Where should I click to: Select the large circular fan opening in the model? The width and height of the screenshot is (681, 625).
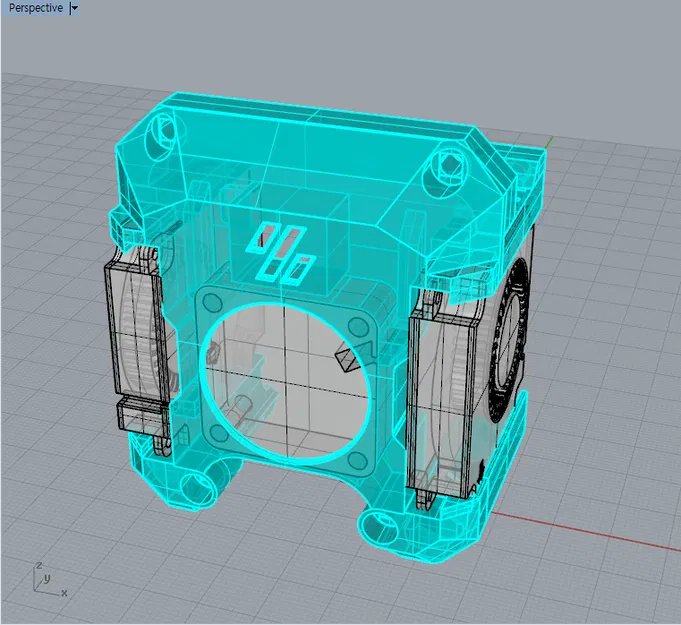click(x=287, y=382)
